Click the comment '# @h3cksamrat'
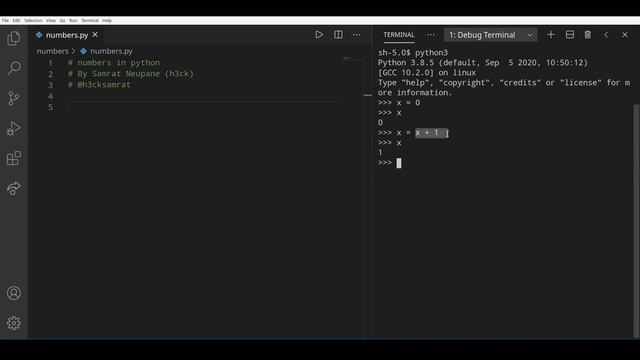Viewport: 640px width, 360px height. point(99,84)
